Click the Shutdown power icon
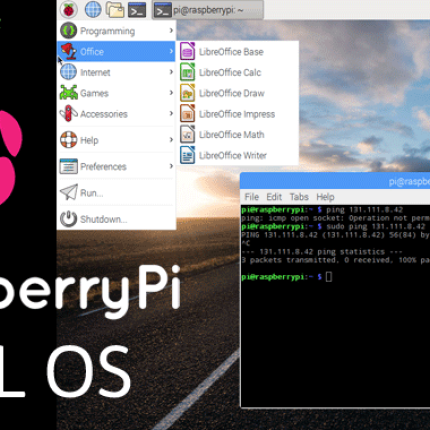Screen dimensions: 430x430 tap(68, 219)
